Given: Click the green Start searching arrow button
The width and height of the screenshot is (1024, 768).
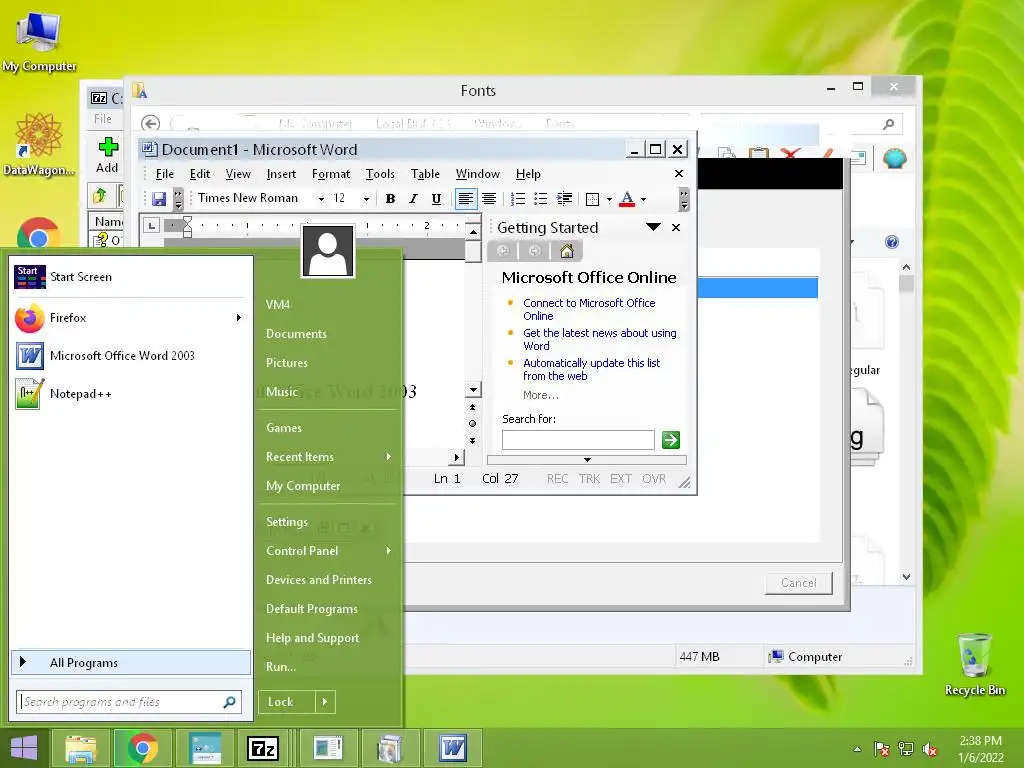Looking at the screenshot, I should tap(671, 440).
